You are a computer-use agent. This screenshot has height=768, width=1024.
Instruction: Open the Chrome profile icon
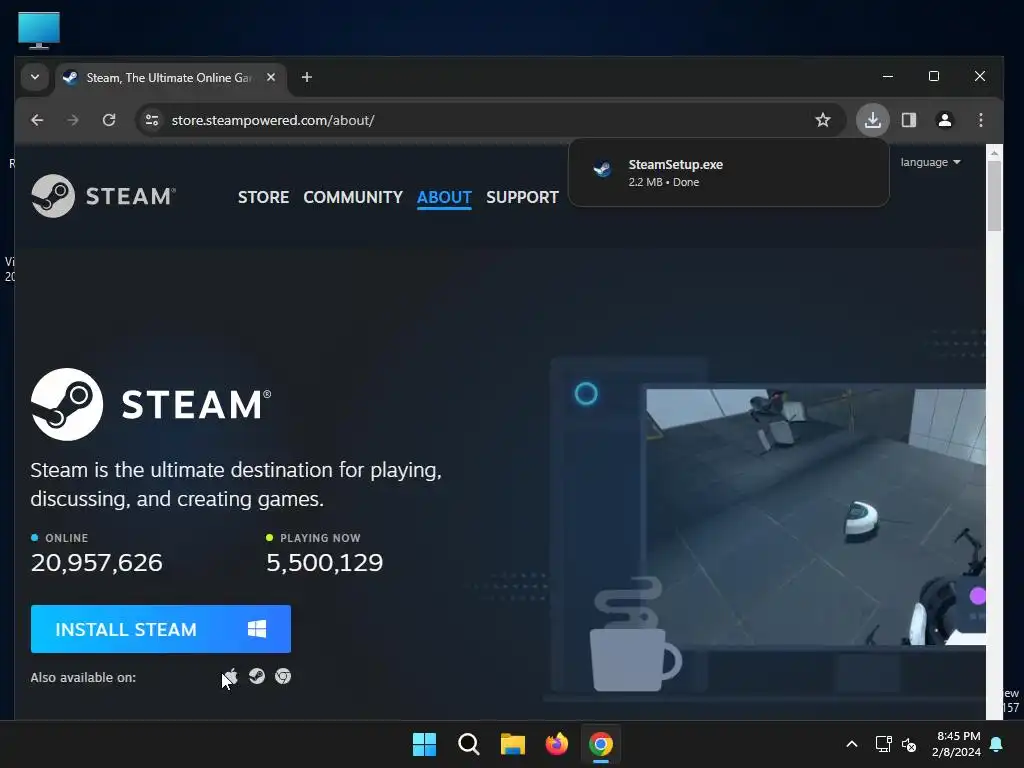point(945,120)
